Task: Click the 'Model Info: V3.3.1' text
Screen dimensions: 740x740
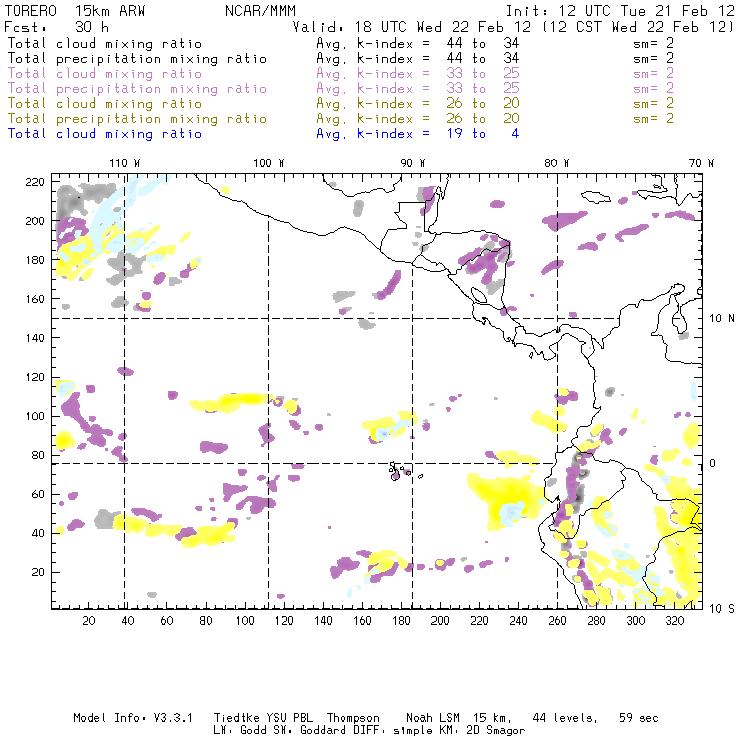Action: 133,718
